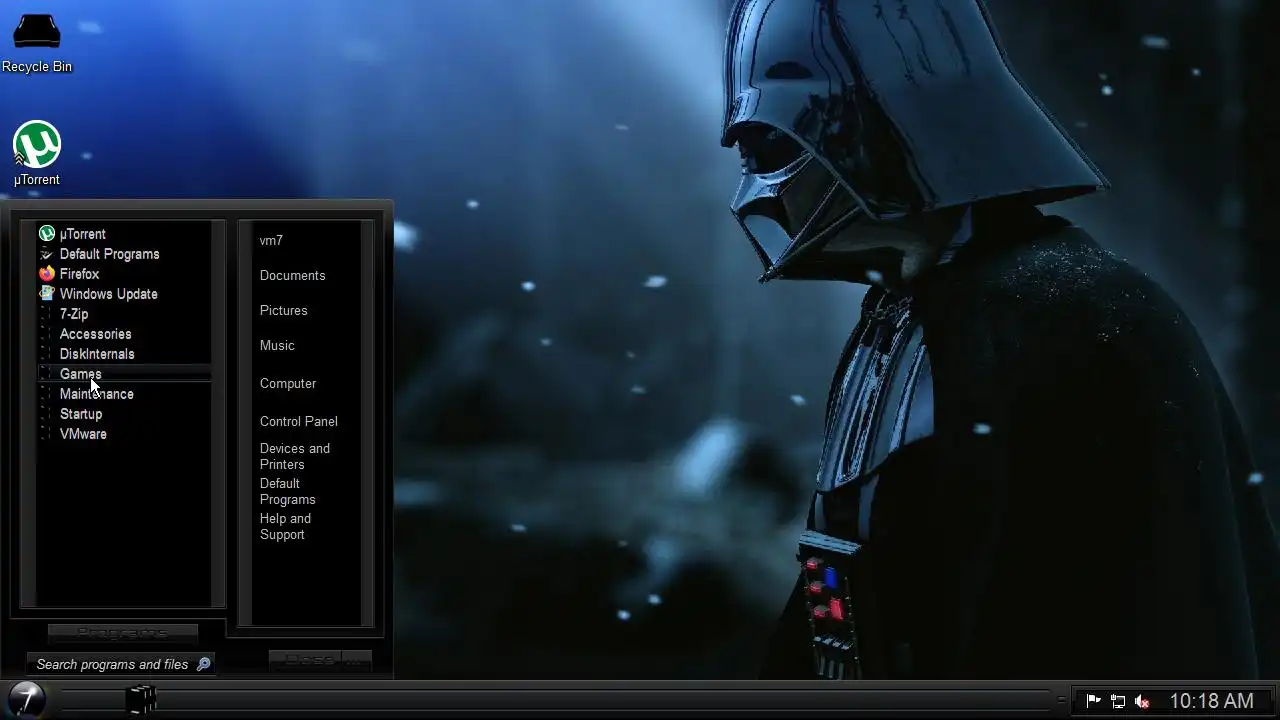Open the Action Center flag tray icon
This screenshot has width=1280, height=720.
coord(1094,701)
